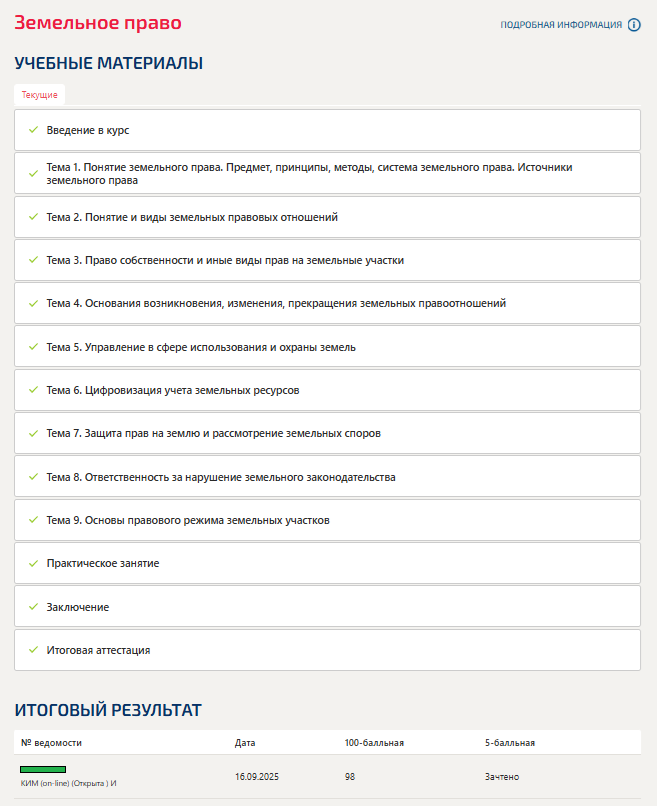
Task: Open Тема 9 Основы правового режима
Action: 188,520
